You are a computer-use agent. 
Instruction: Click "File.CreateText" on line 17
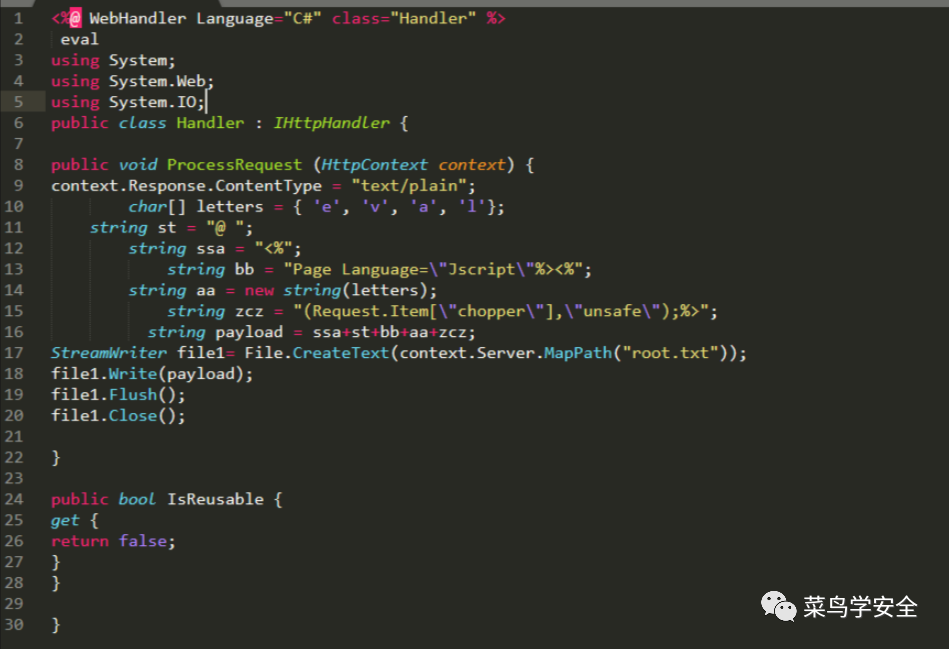coord(317,353)
